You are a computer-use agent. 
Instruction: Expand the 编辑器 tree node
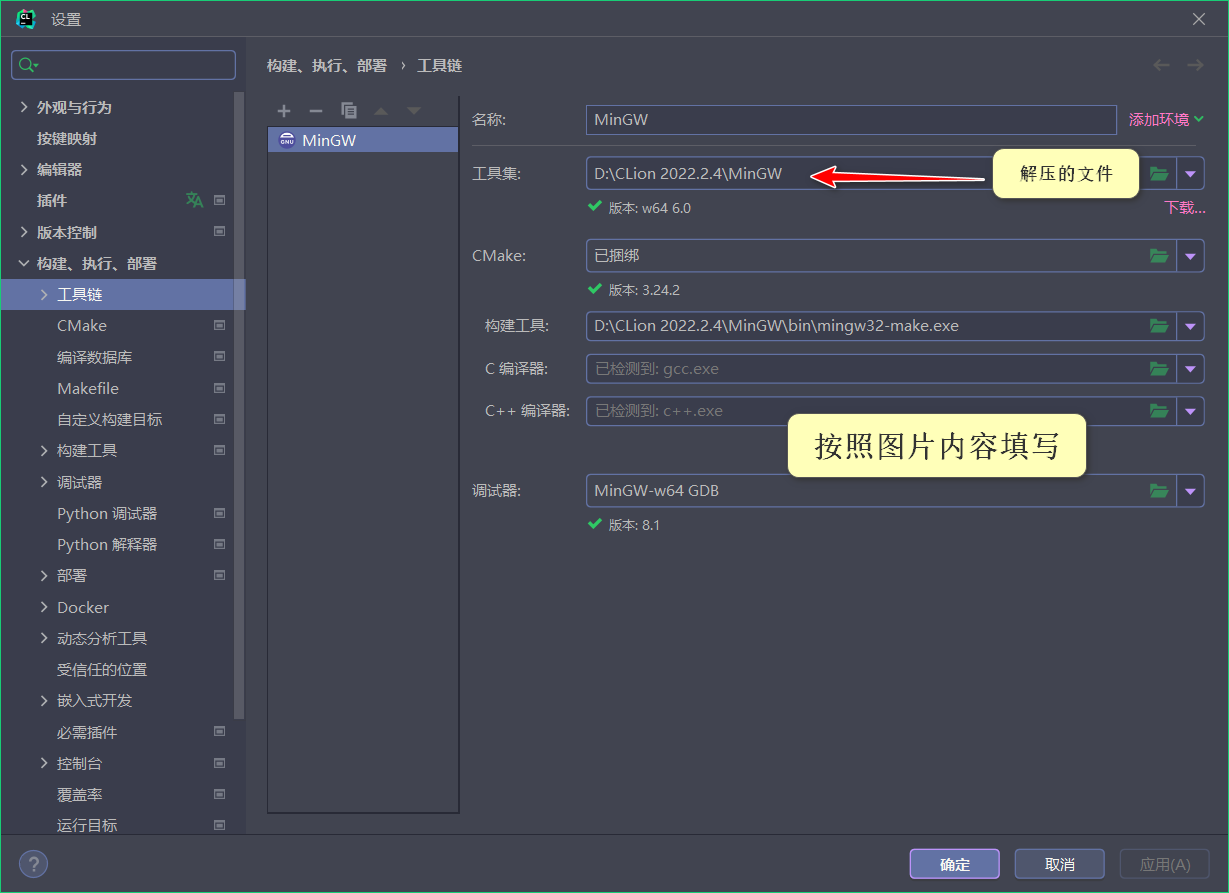pos(24,170)
